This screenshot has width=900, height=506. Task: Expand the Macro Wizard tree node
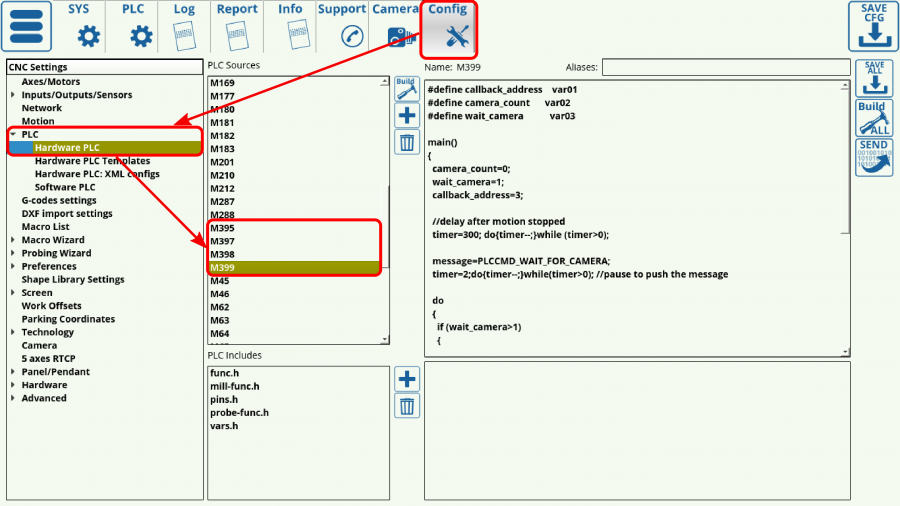[13, 240]
